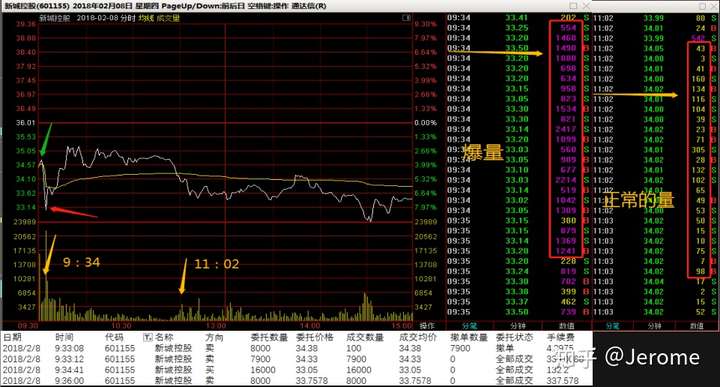Select the order row at 9:34:41

click(x=297, y=370)
